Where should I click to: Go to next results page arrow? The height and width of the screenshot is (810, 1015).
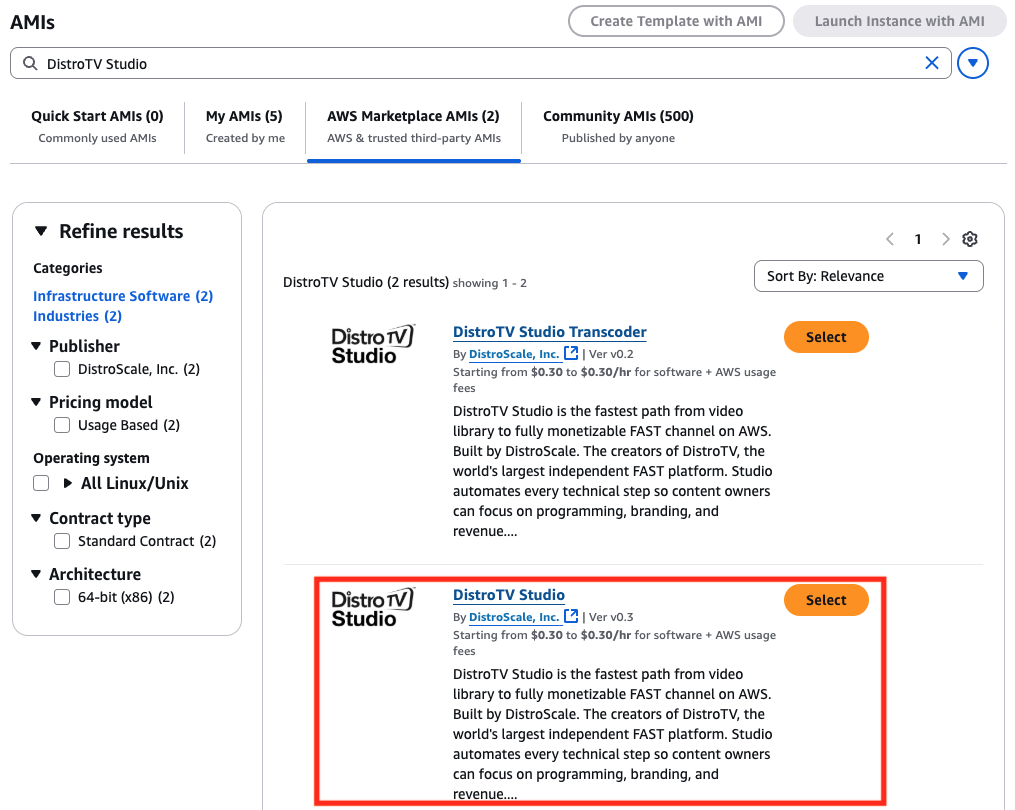(945, 239)
